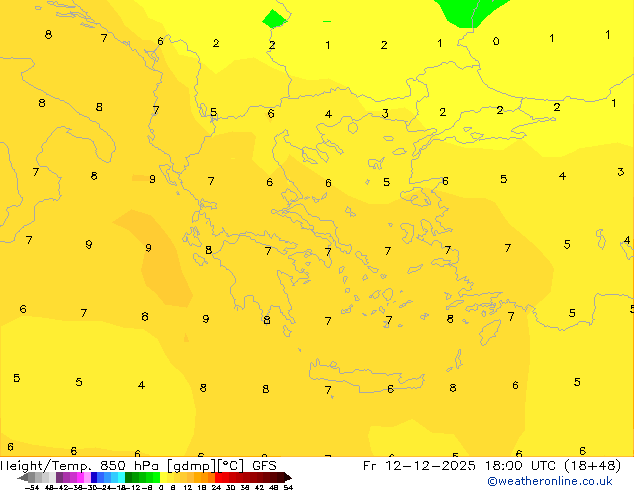
Task: Click the dark blue swatch in the legend
Action: 94,477
